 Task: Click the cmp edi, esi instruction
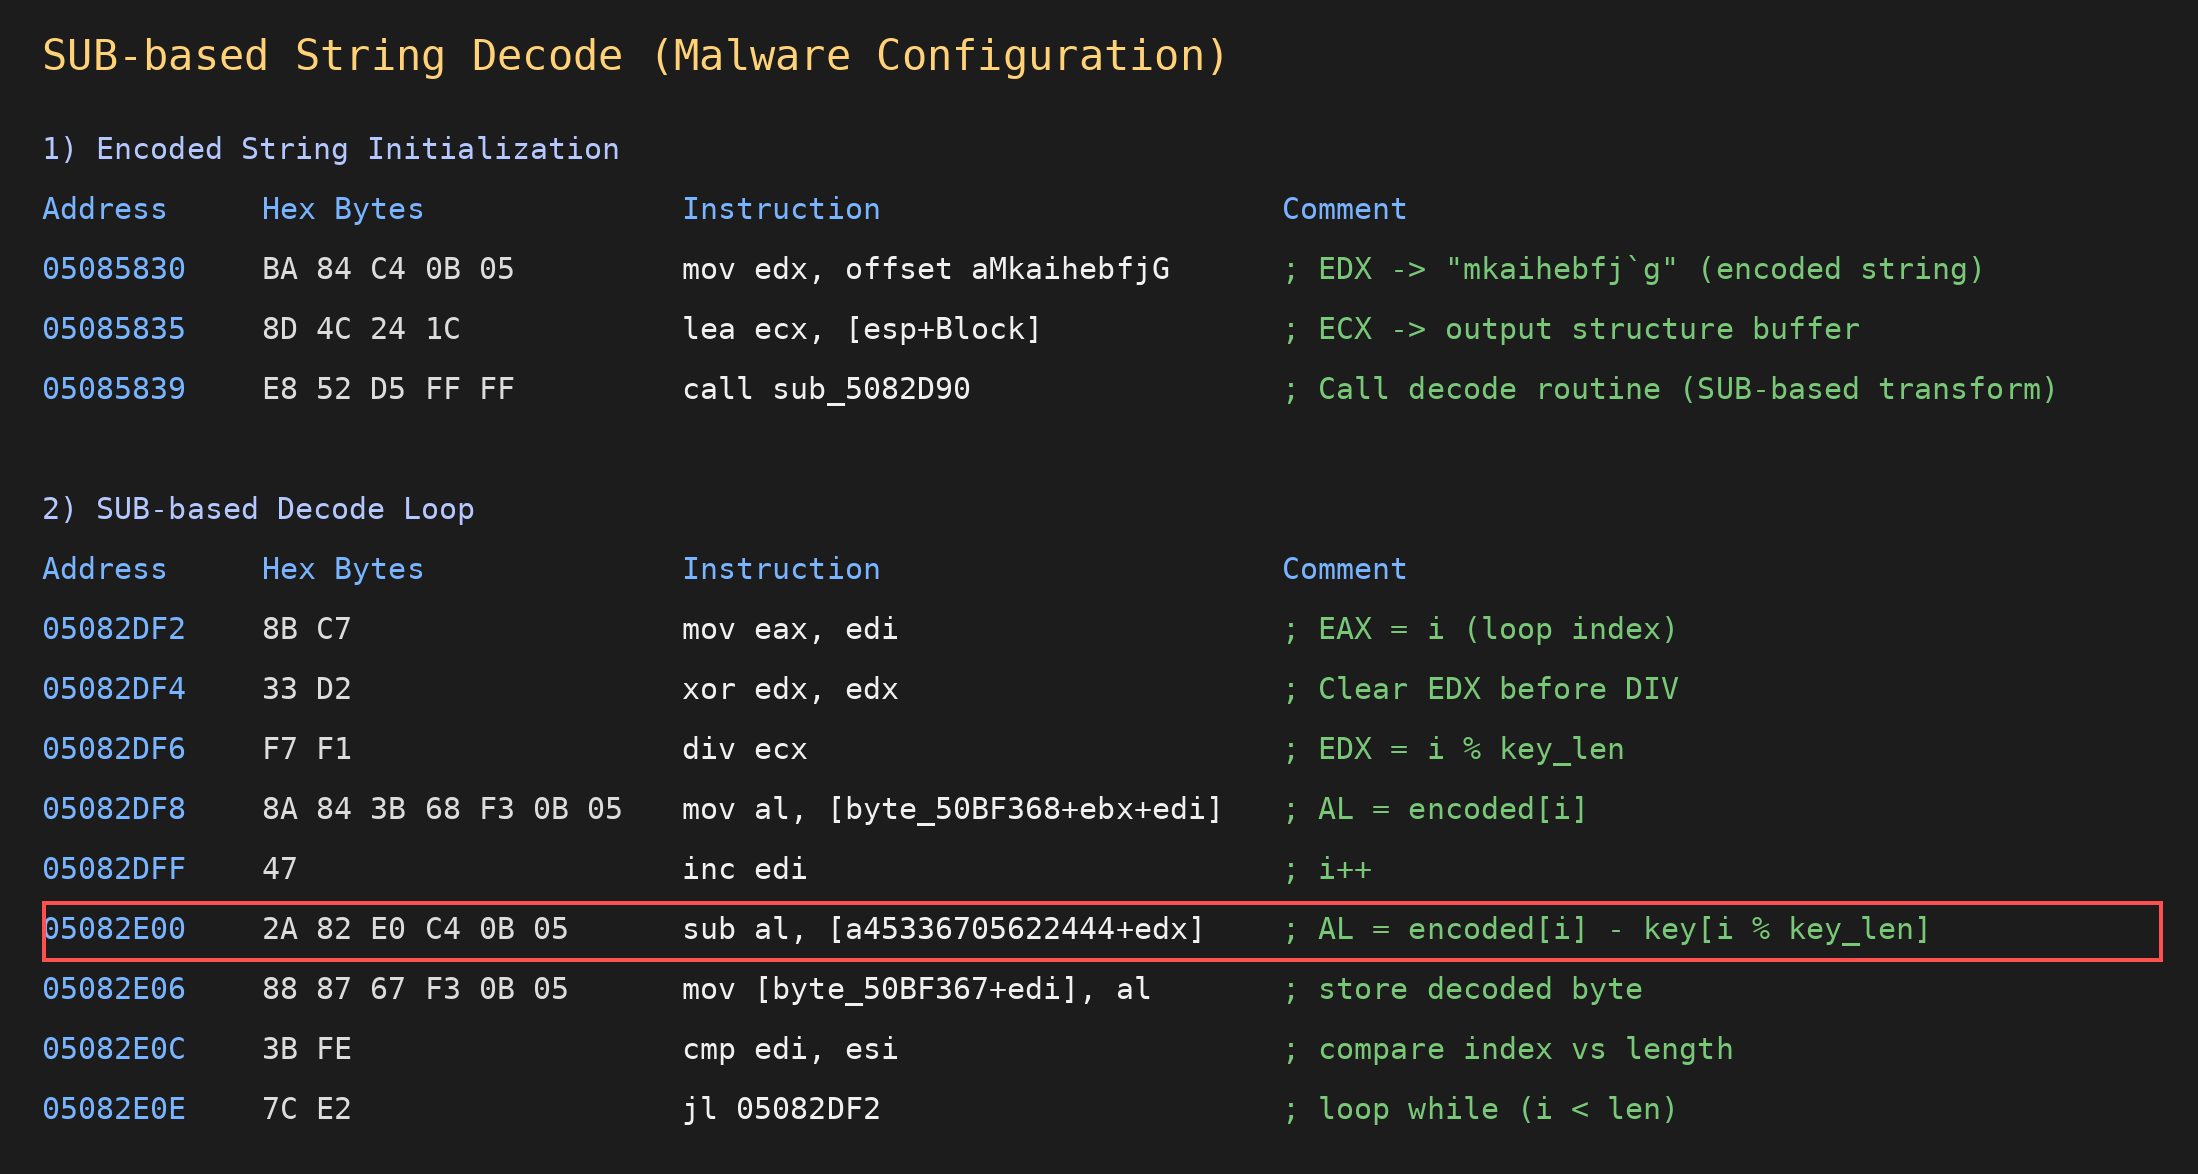tap(789, 1049)
